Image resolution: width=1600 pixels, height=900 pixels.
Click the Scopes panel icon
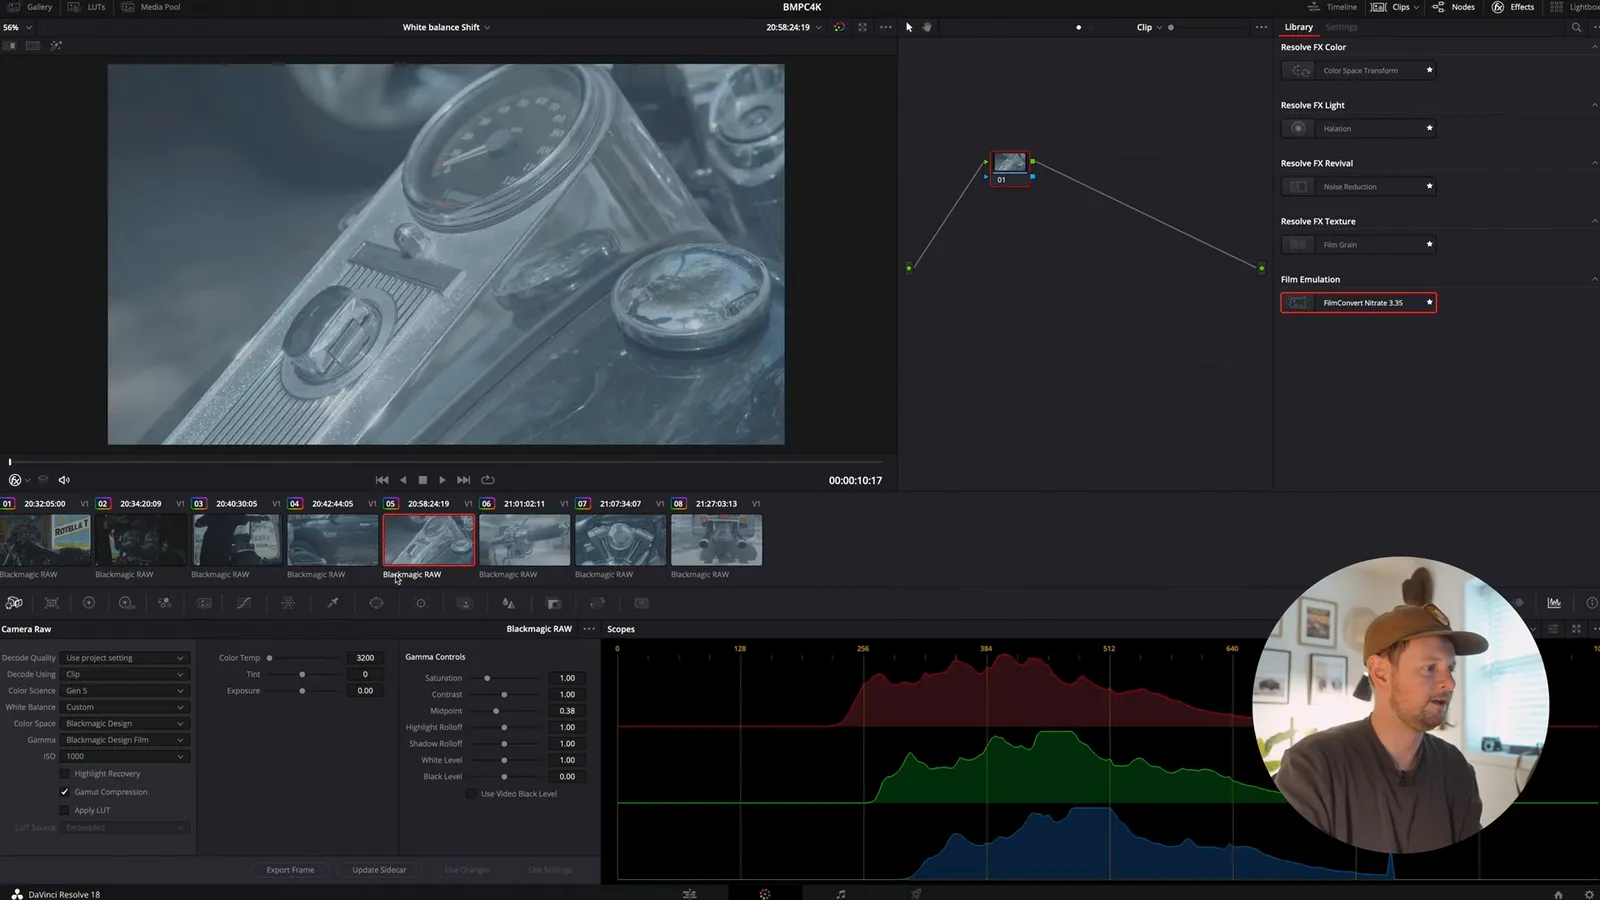coord(1554,603)
